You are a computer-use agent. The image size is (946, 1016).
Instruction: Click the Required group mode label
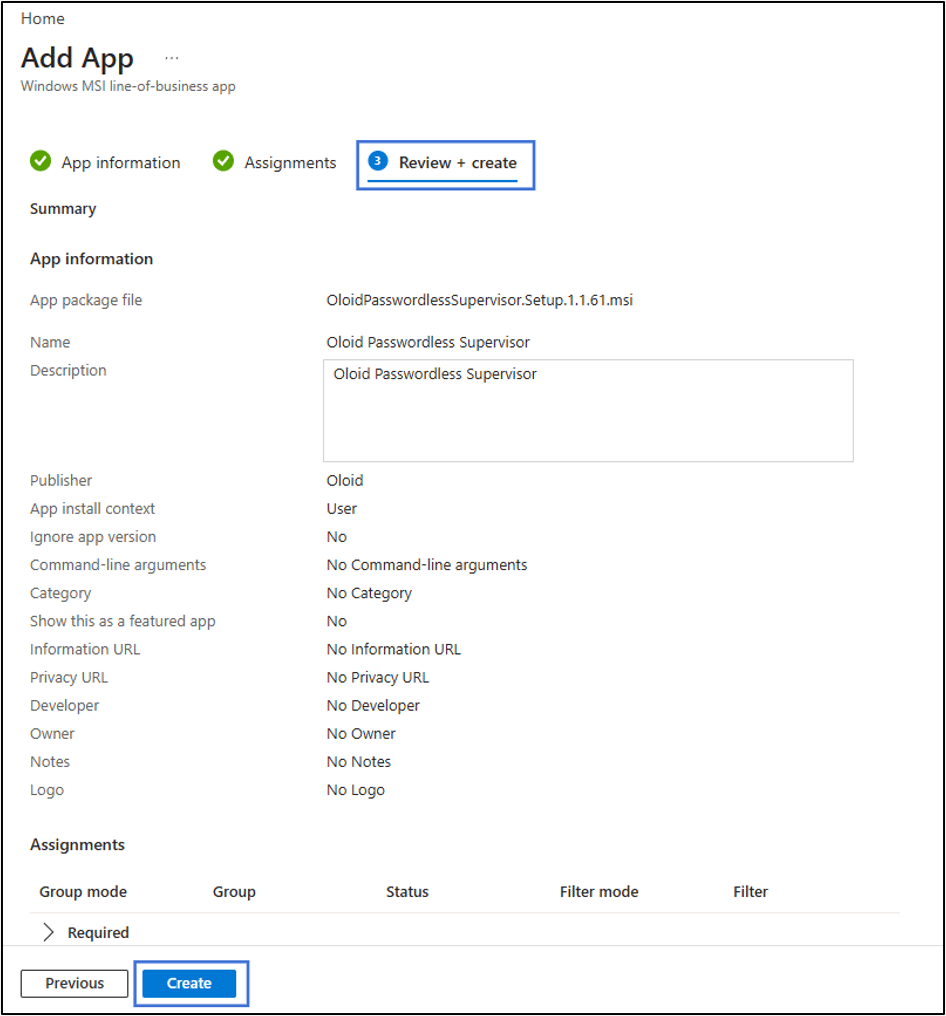98,932
